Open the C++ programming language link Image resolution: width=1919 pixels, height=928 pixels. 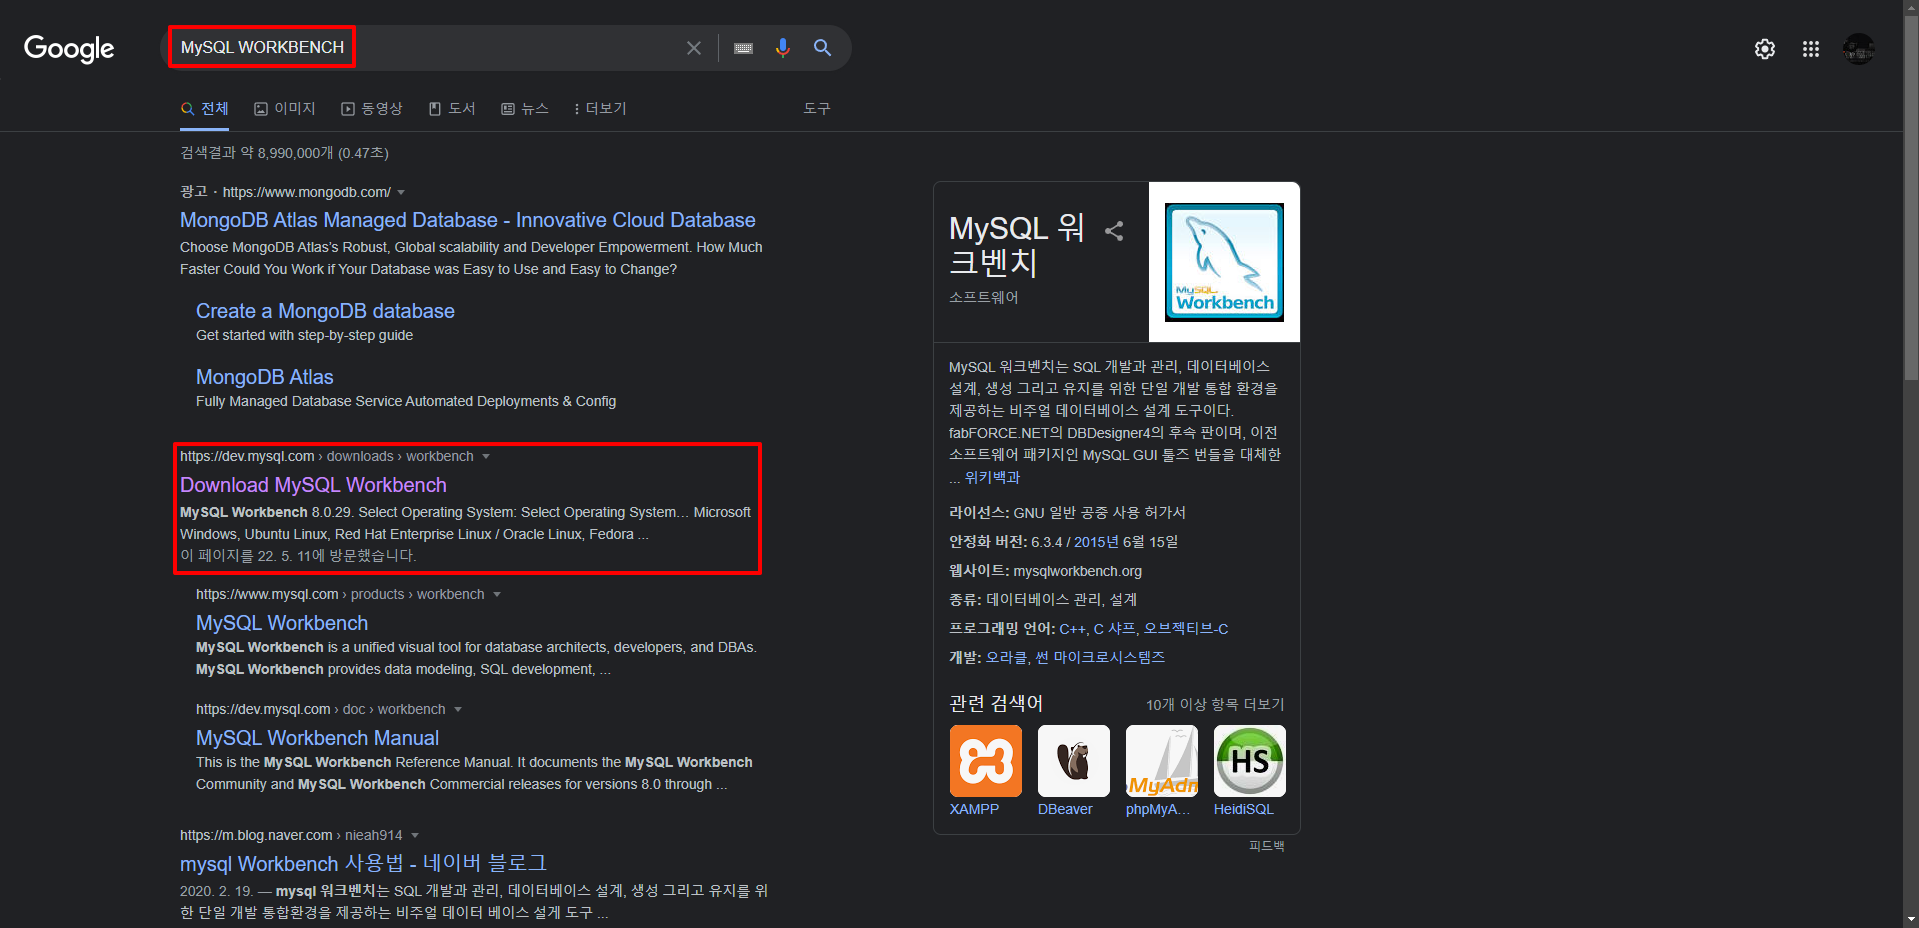click(1072, 628)
